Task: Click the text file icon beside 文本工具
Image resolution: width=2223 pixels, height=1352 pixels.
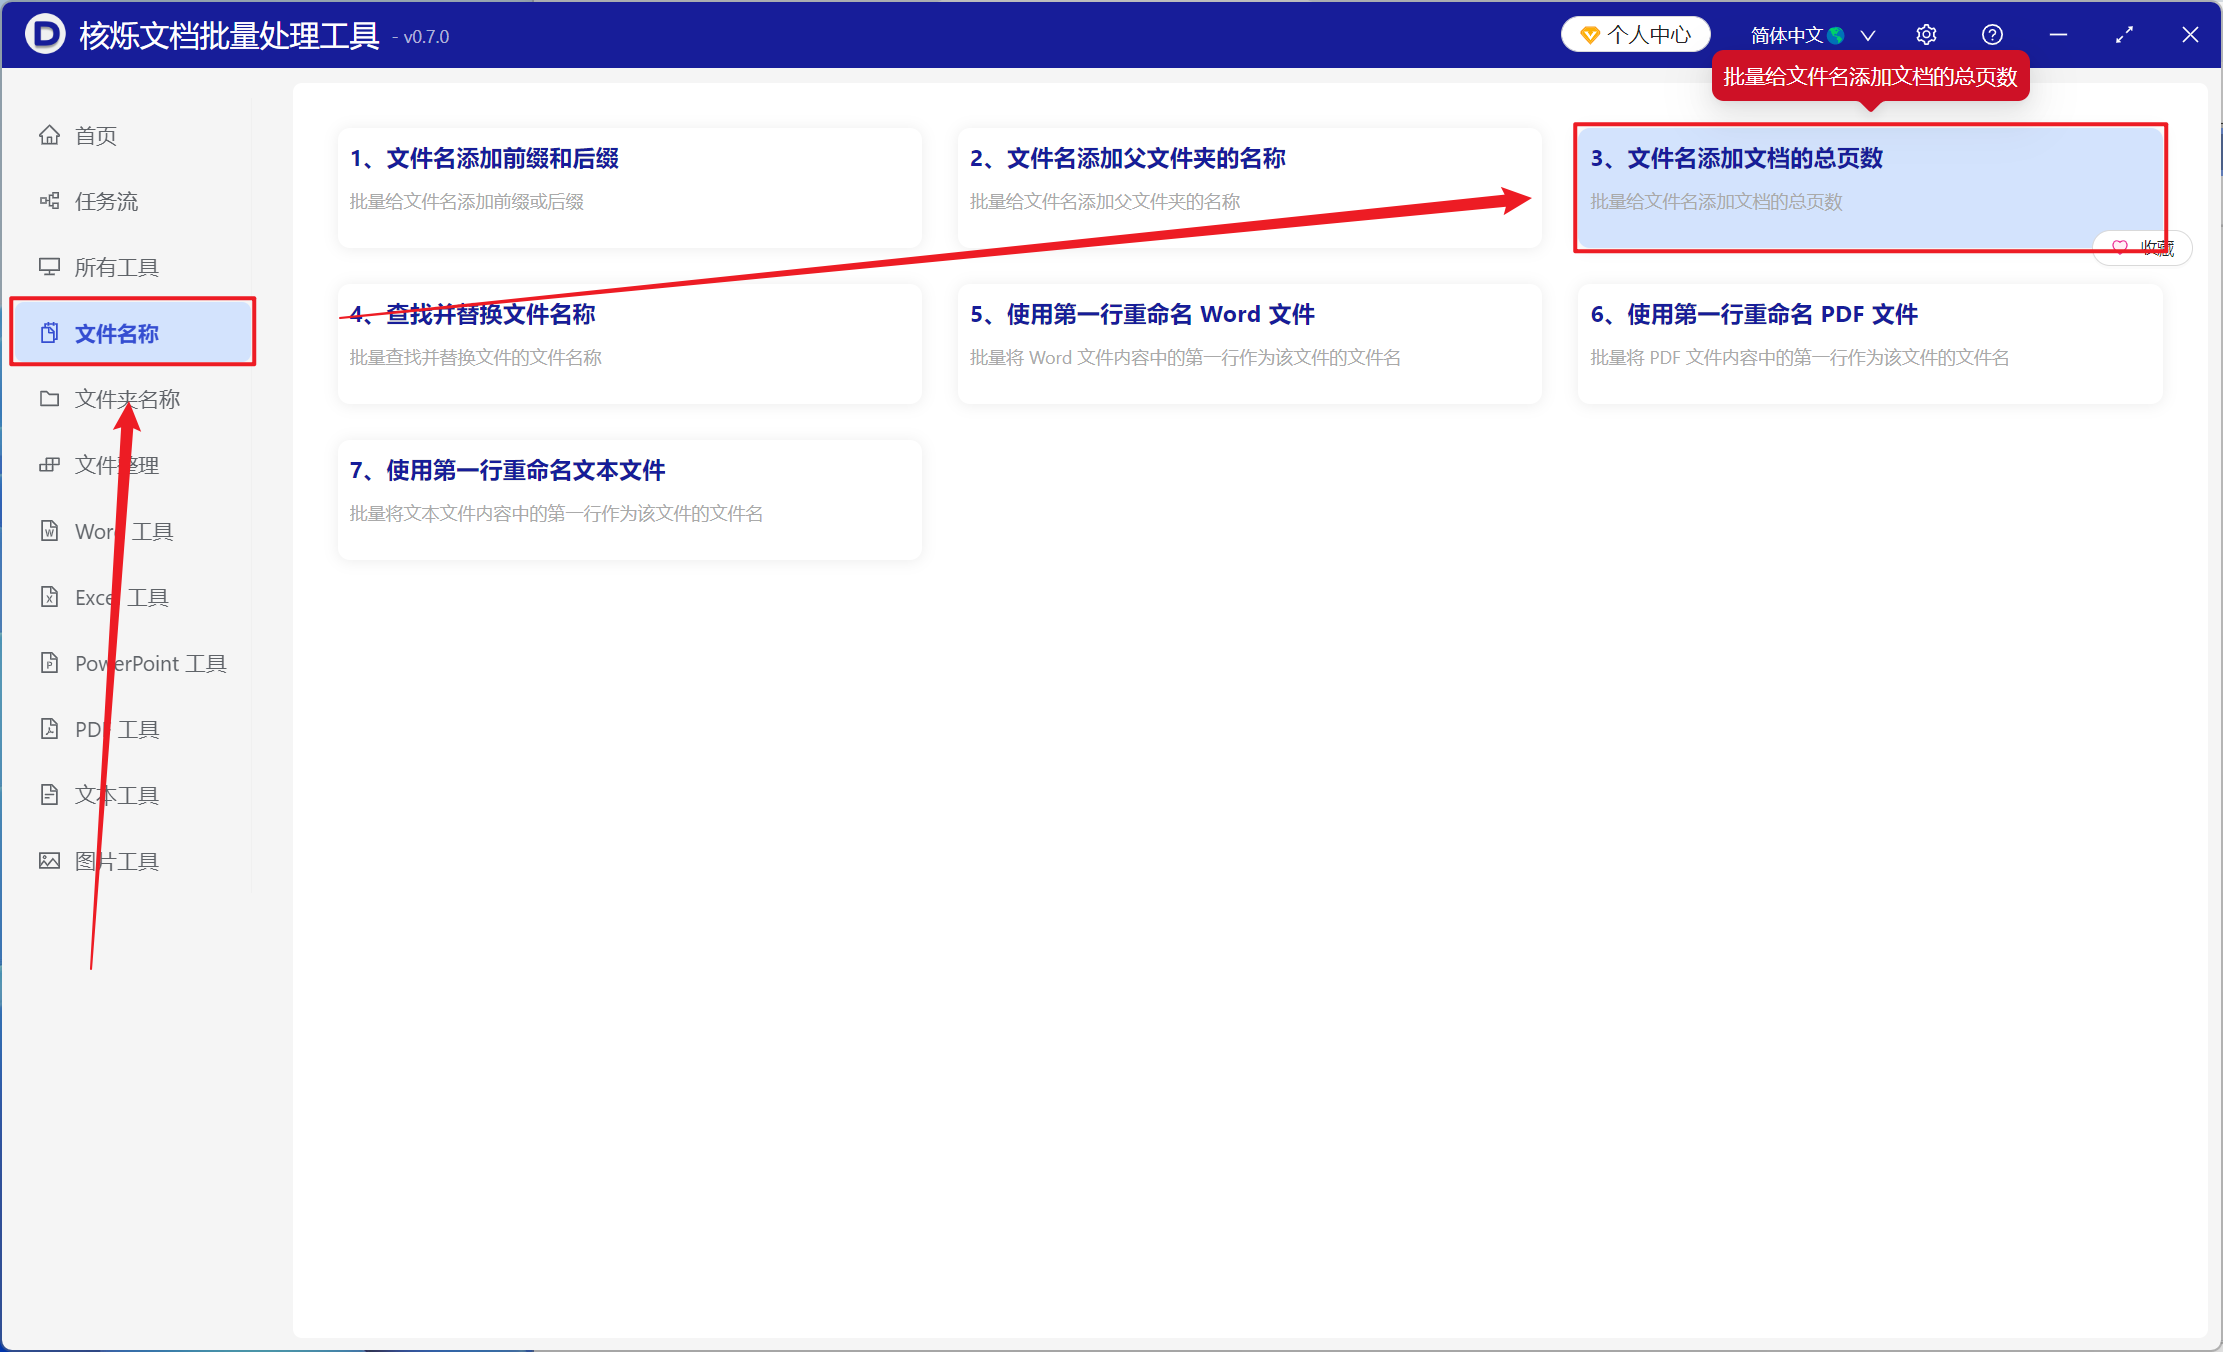Action: tap(49, 795)
